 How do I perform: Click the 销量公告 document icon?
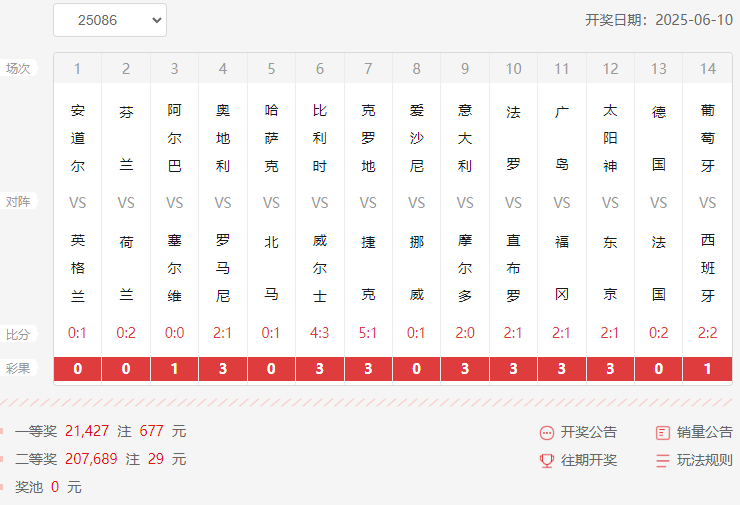(663, 432)
